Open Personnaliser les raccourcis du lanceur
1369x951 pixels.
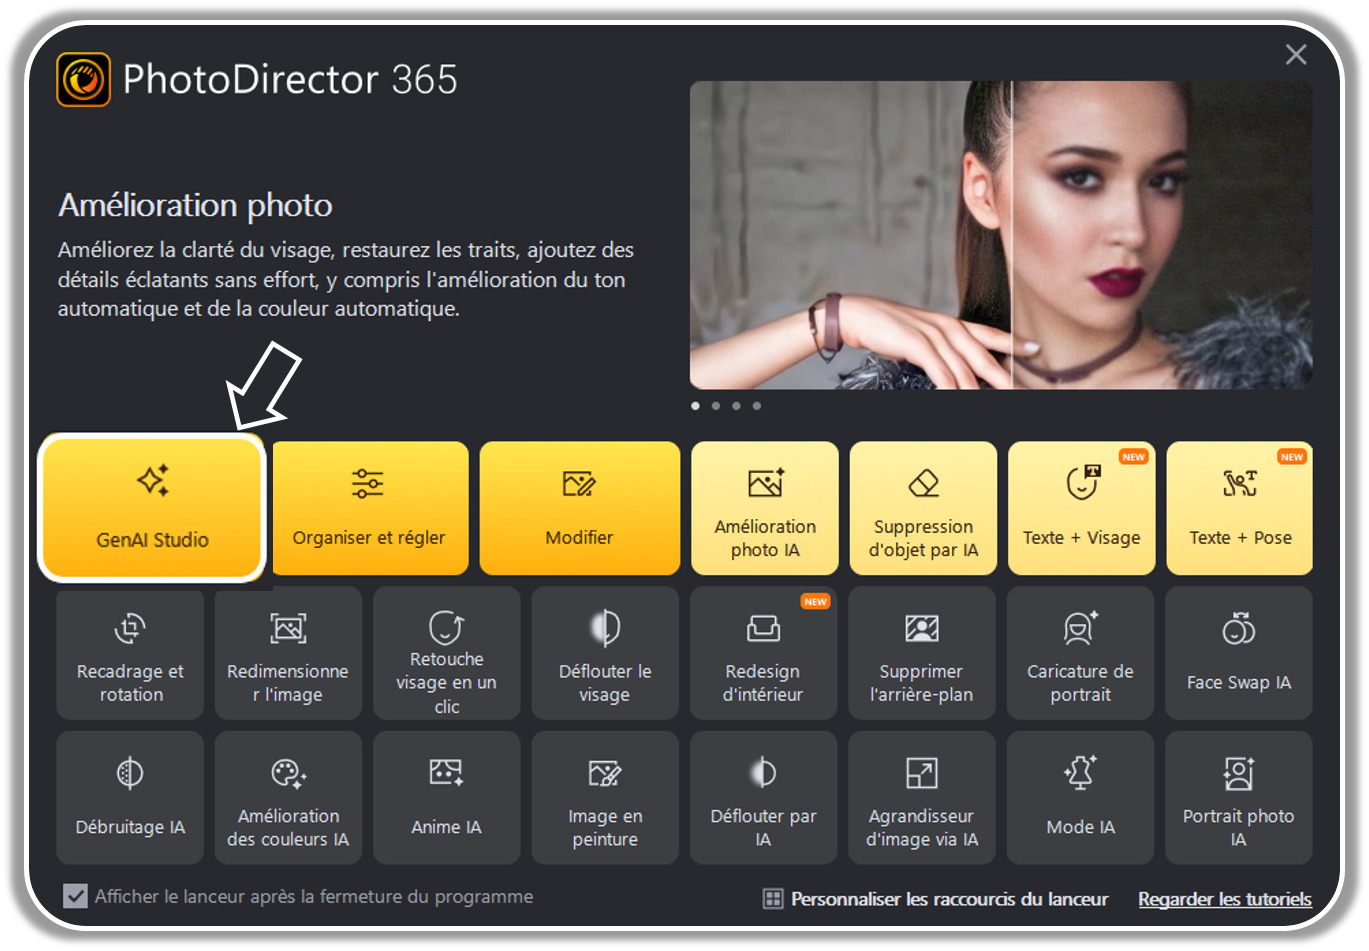[948, 899]
